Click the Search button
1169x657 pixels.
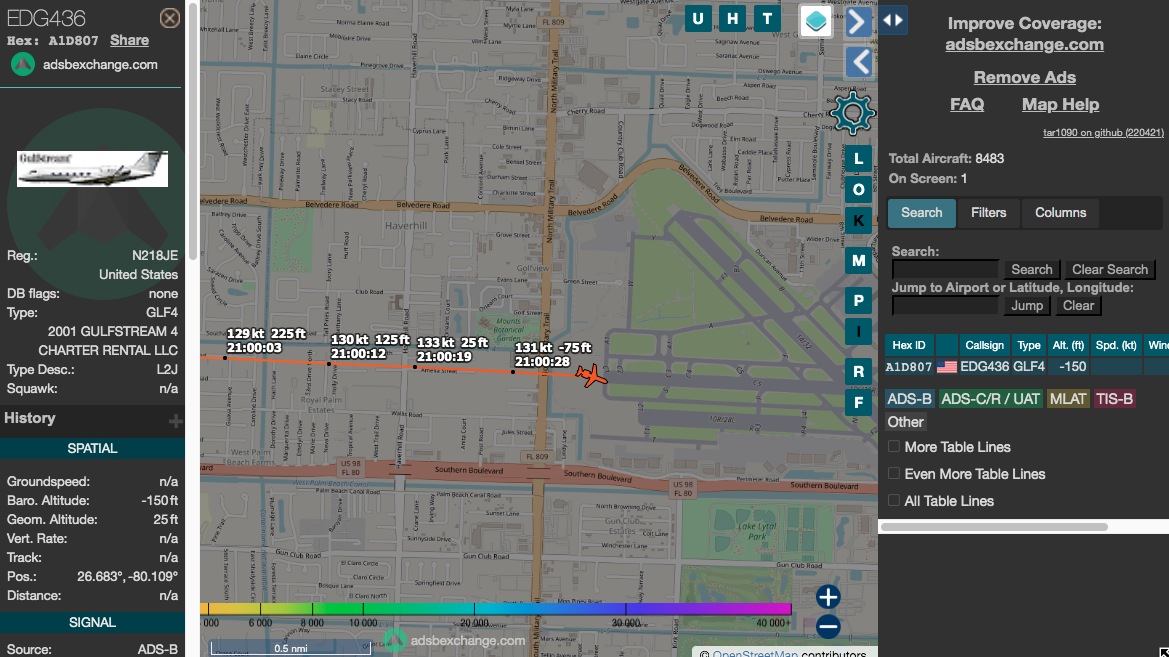coord(1032,270)
